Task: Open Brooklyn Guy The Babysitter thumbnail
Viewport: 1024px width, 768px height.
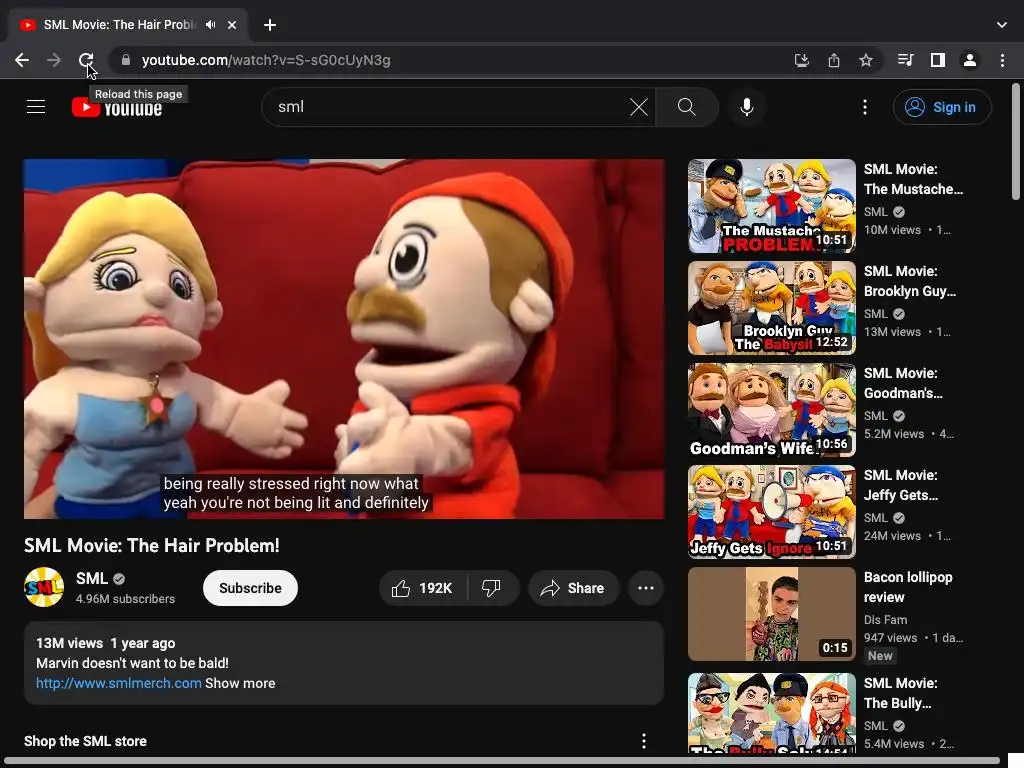Action: click(771, 308)
